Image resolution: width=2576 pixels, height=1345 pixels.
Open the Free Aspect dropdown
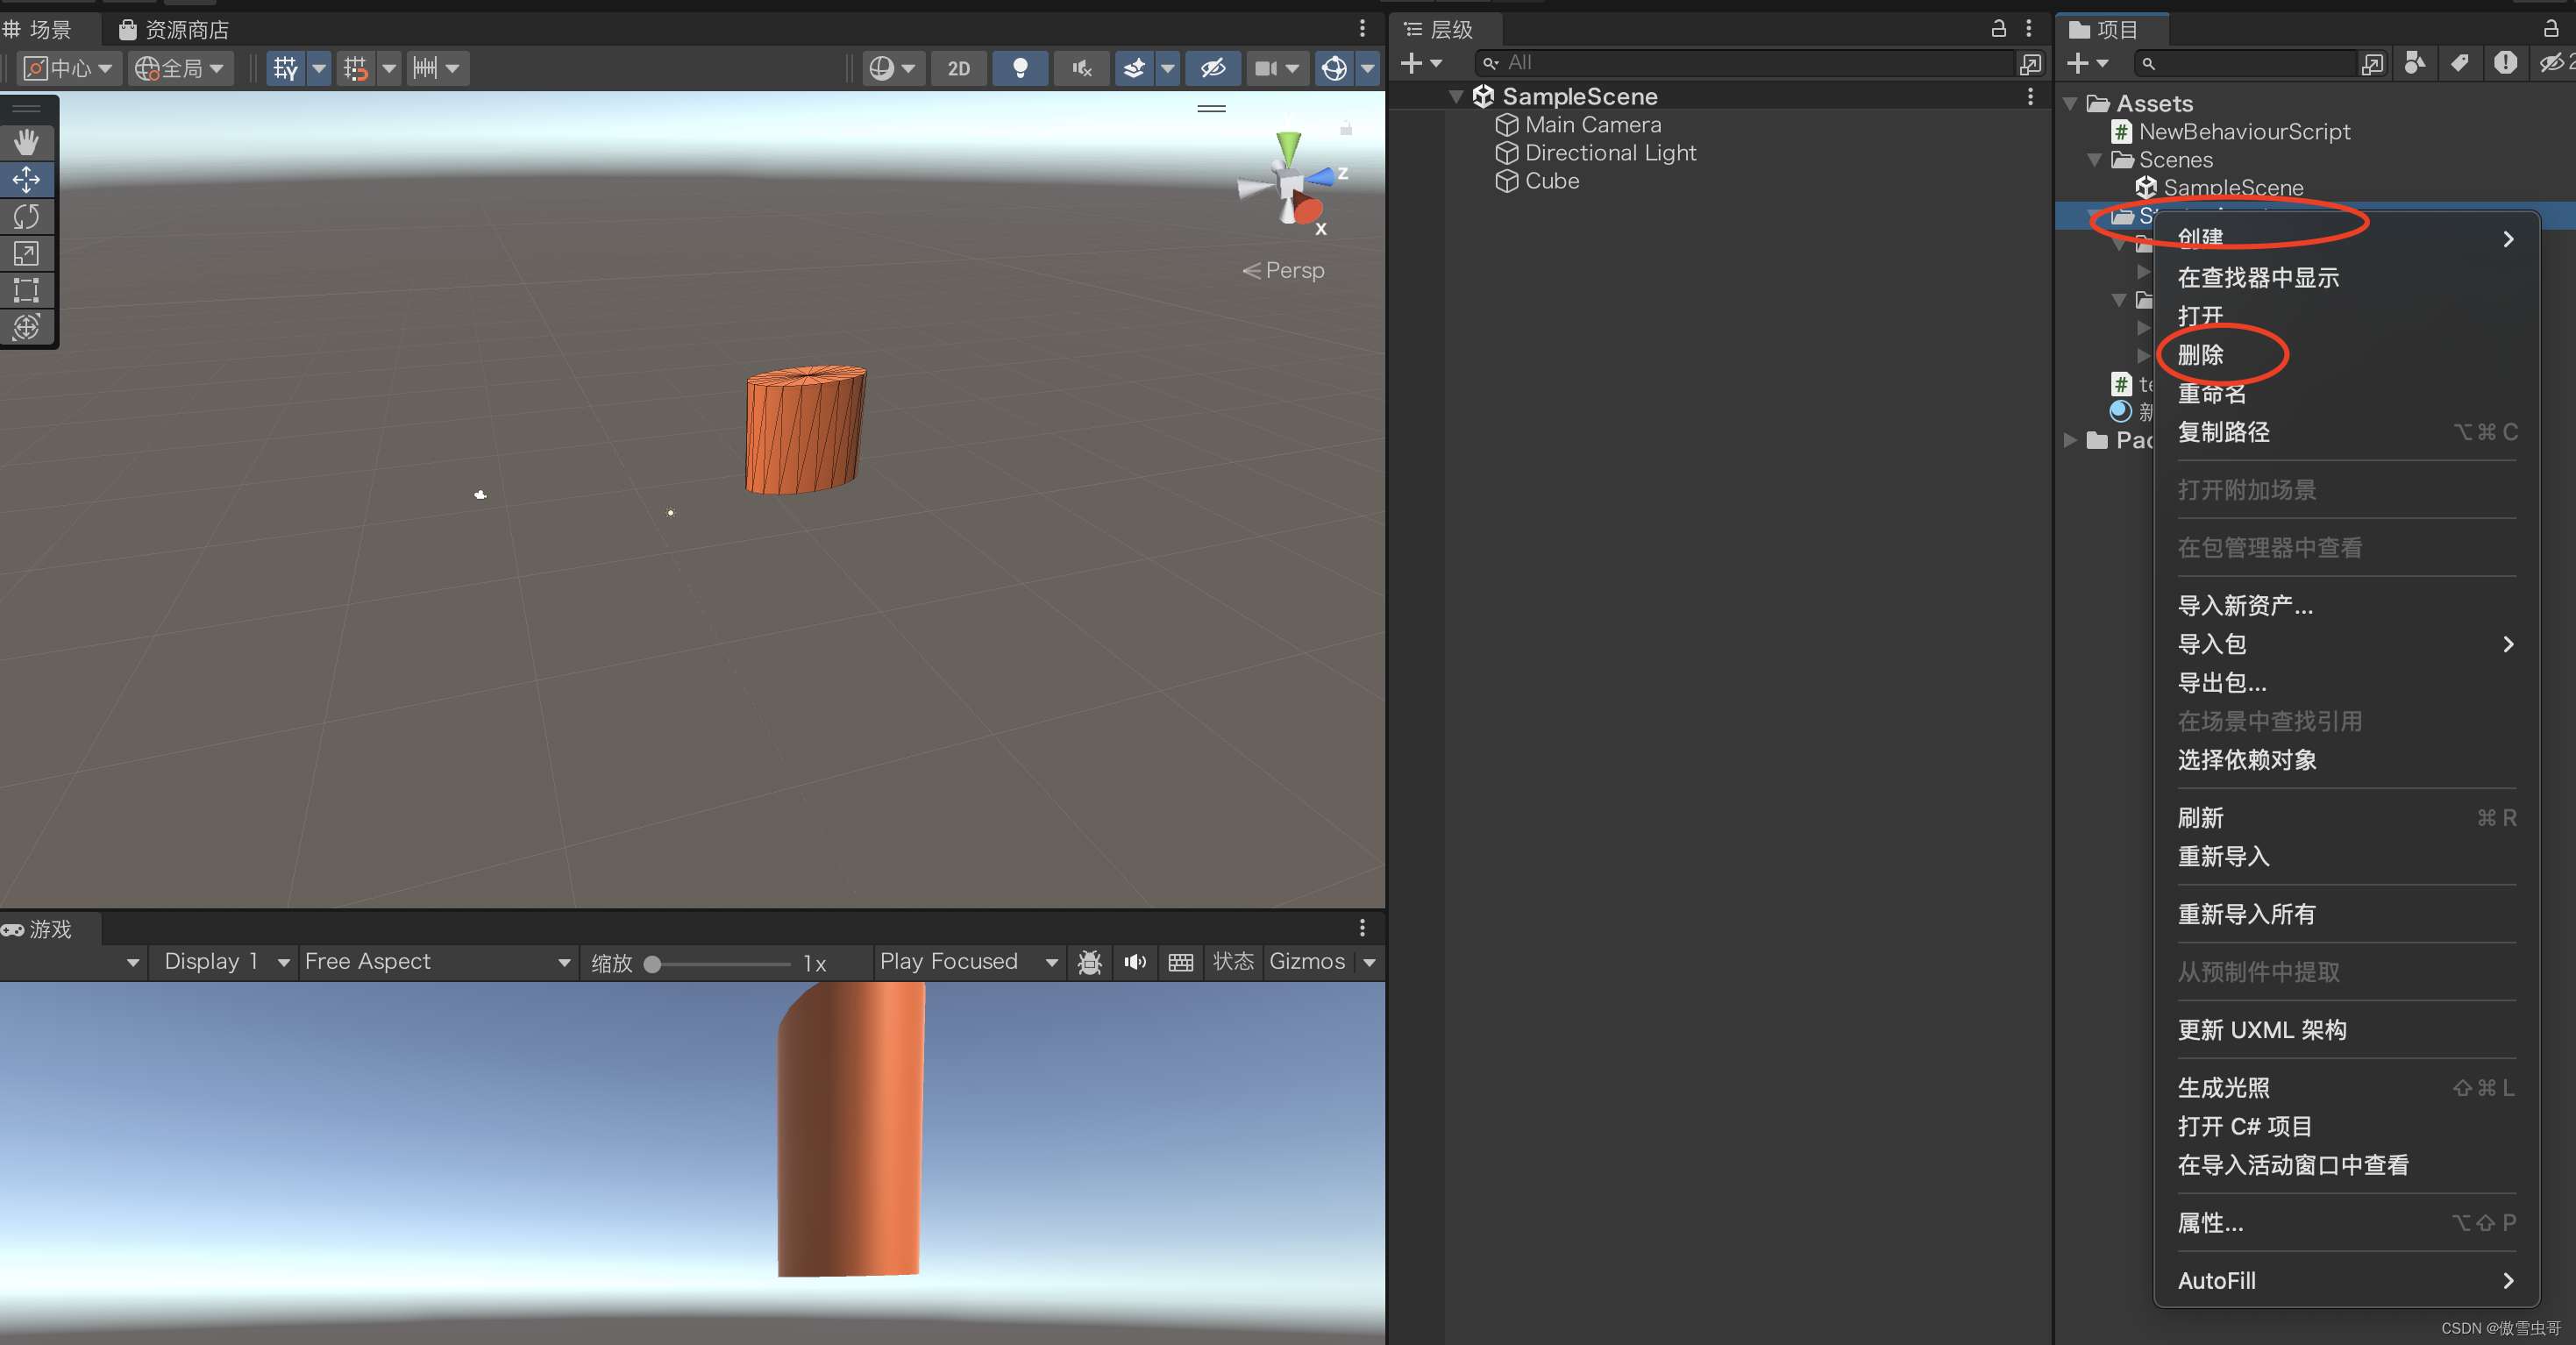[437, 962]
